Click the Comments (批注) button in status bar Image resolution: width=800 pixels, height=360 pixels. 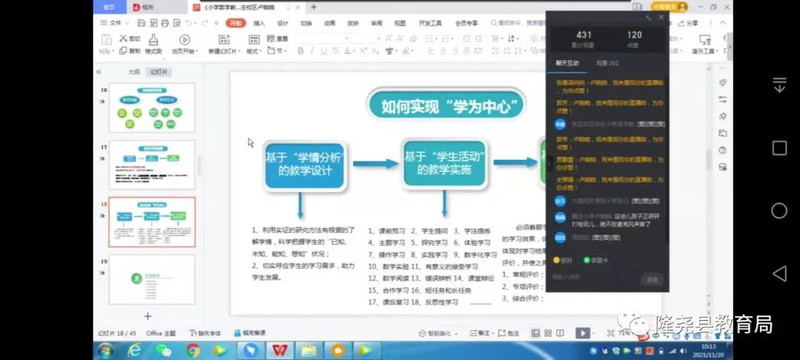(x=509, y=333)
